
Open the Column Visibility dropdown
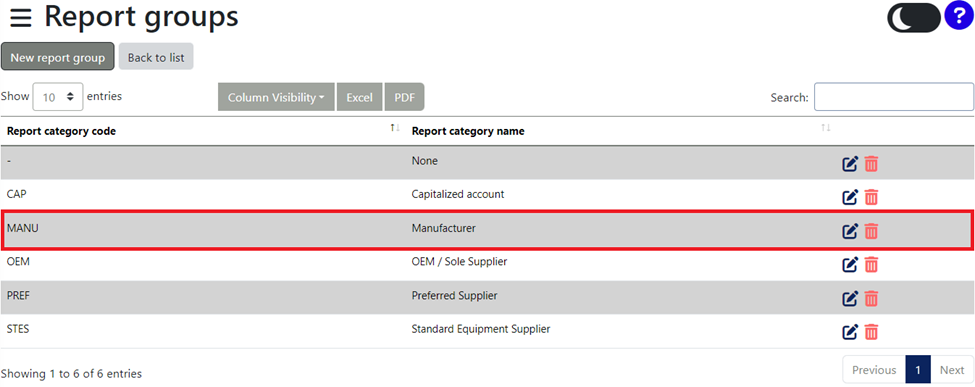tap(276, 97)
